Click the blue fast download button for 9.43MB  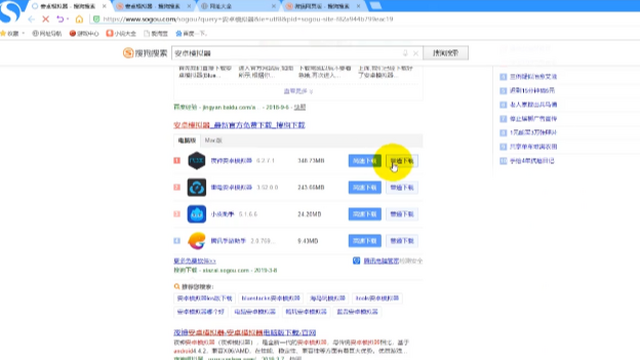coord(364,241)
